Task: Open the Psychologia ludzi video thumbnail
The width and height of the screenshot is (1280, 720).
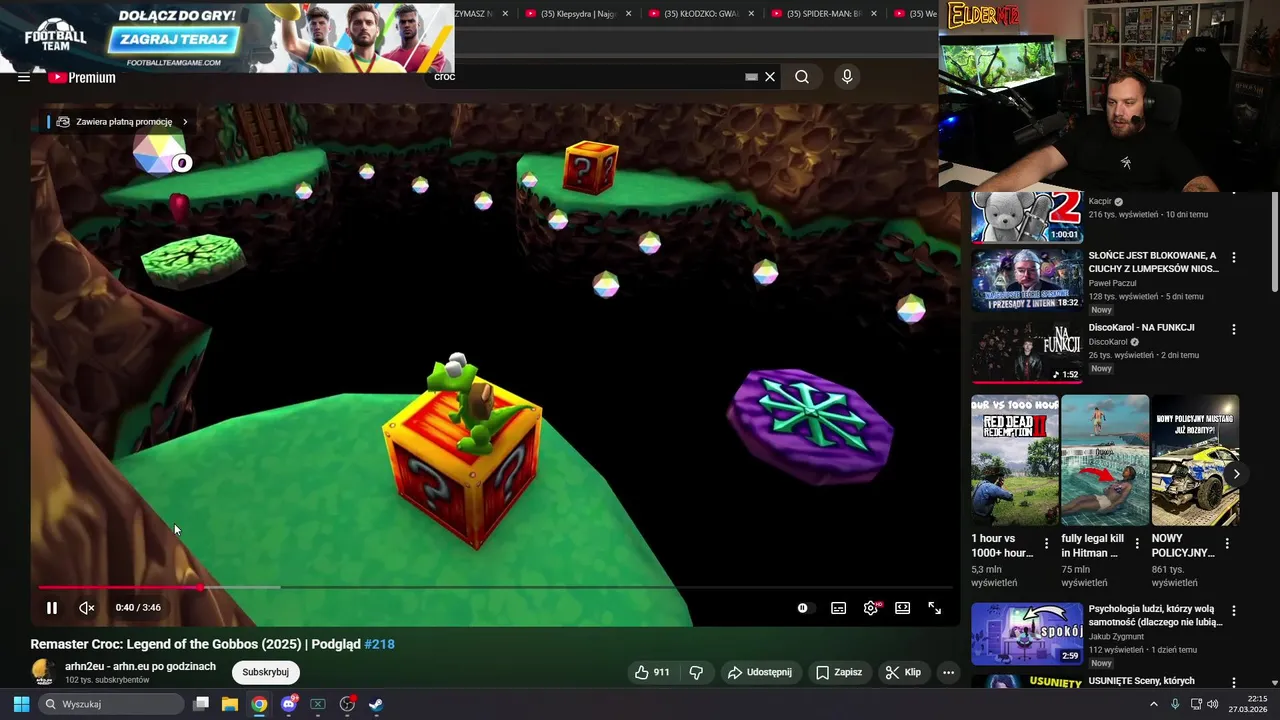Action: pos(1027,633)
